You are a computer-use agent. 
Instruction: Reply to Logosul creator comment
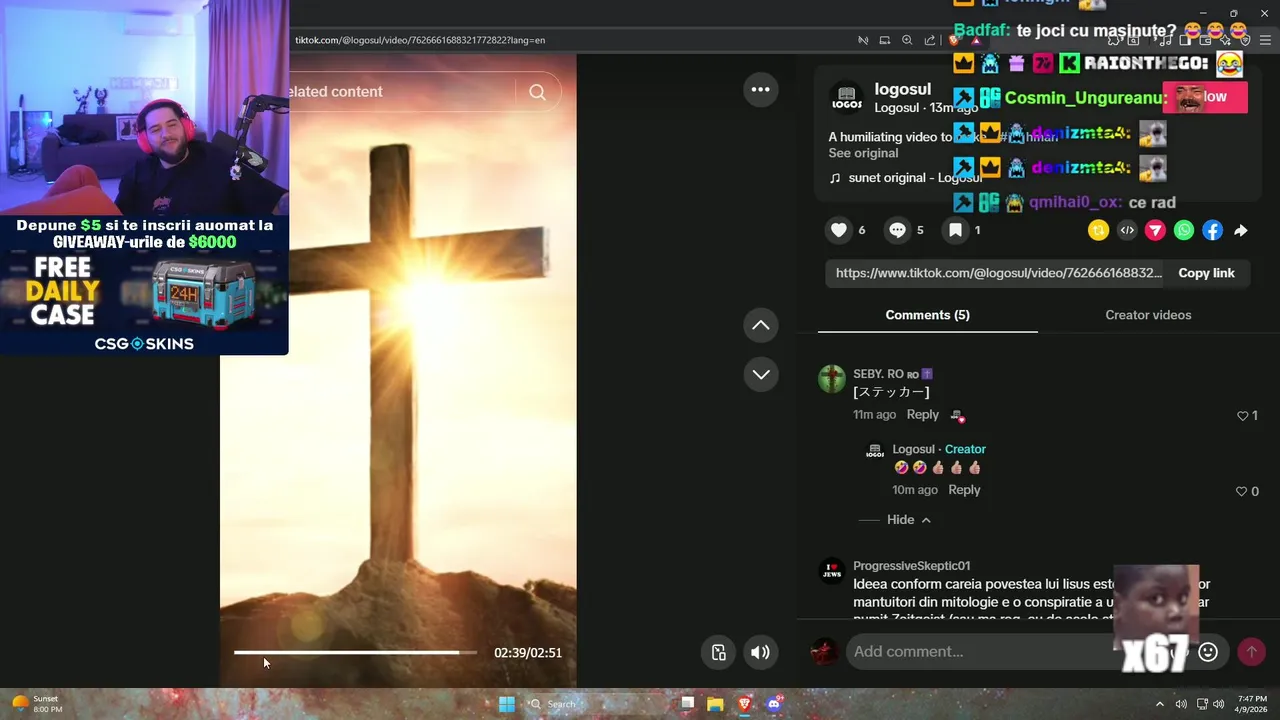pyautogui.click(x=964, y=490)
